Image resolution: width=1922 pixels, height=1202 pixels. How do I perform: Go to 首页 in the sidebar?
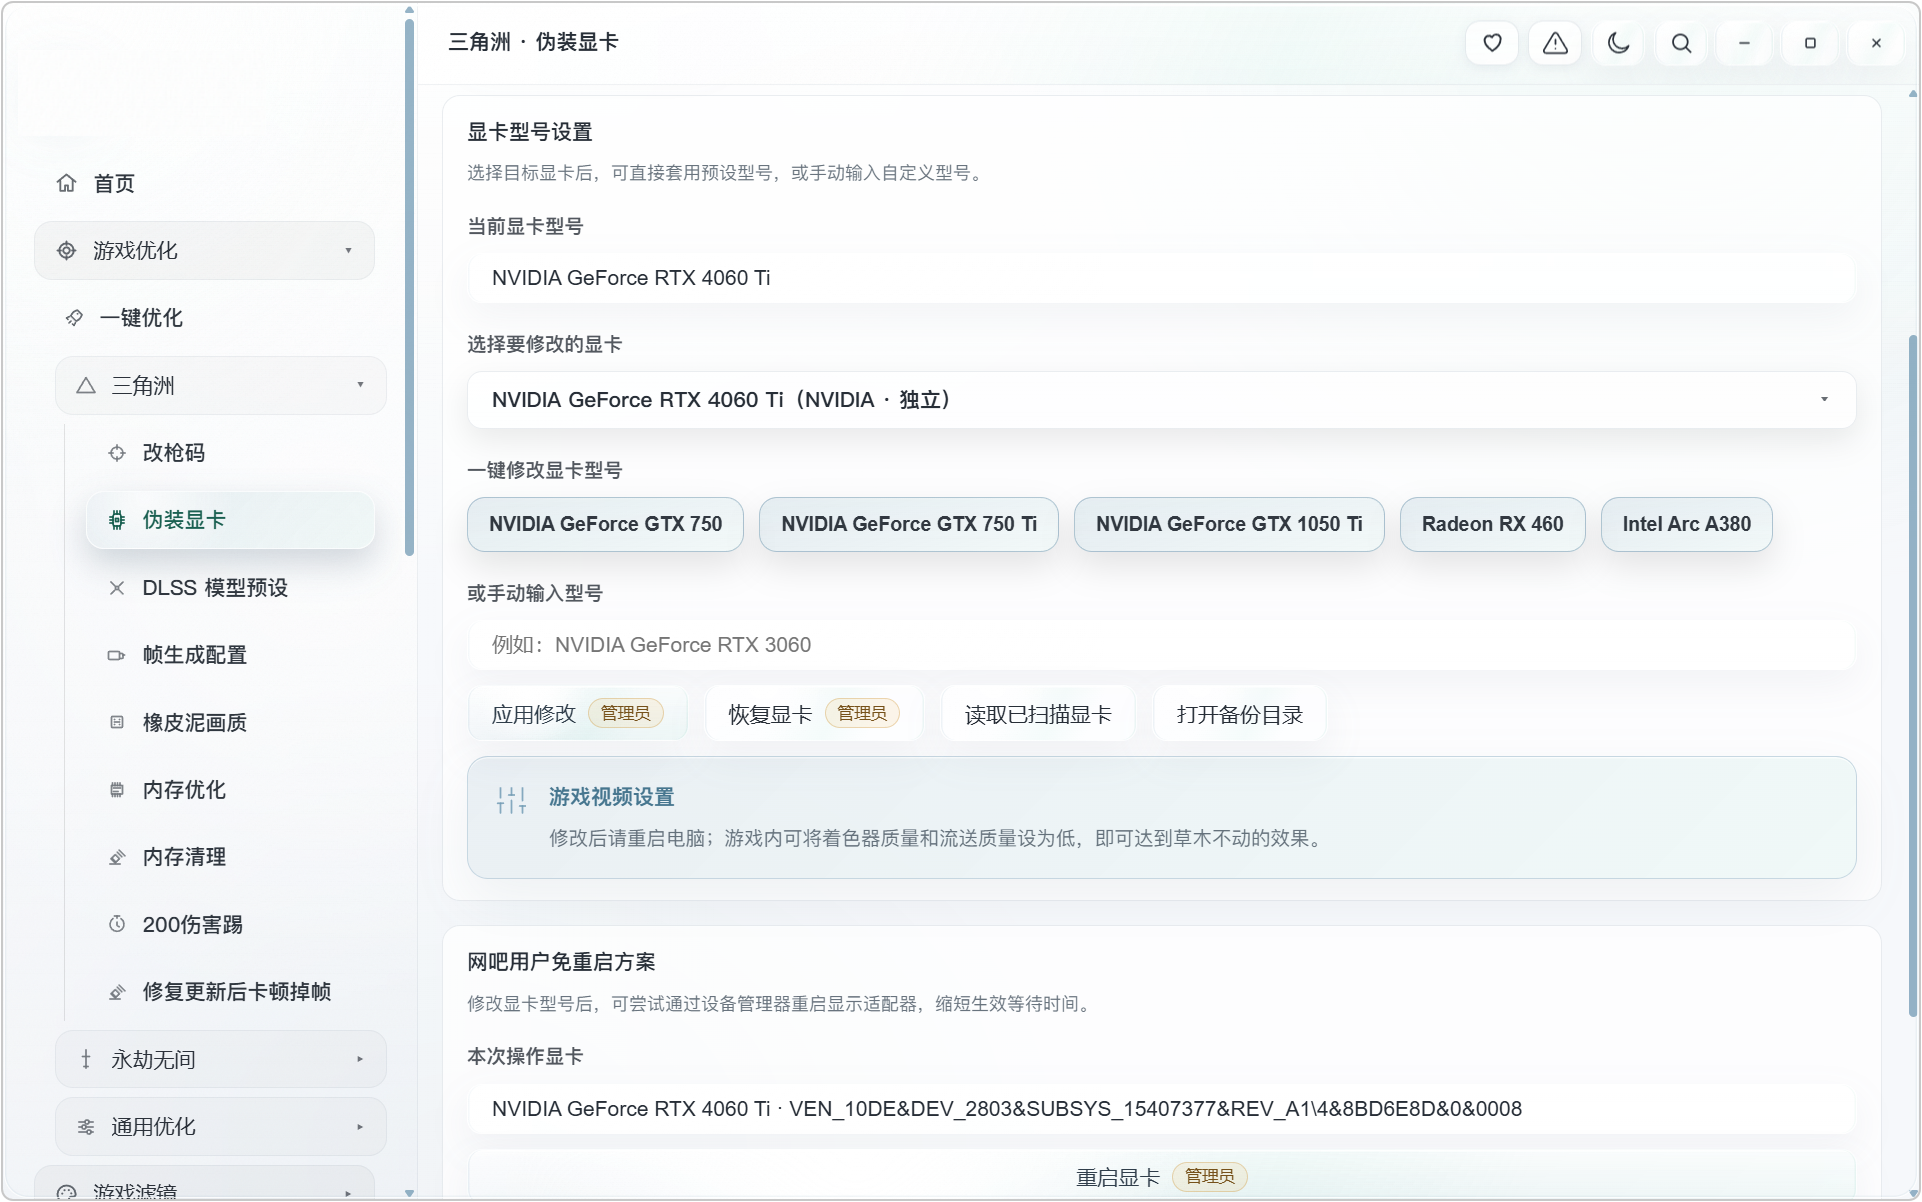tap(114, 183)
